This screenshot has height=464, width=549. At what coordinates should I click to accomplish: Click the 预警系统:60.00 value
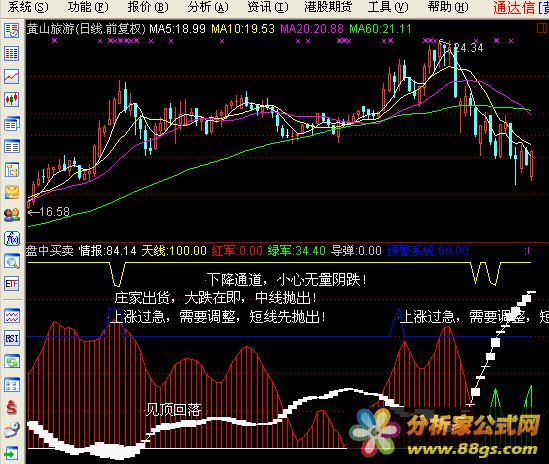point(428,251)
